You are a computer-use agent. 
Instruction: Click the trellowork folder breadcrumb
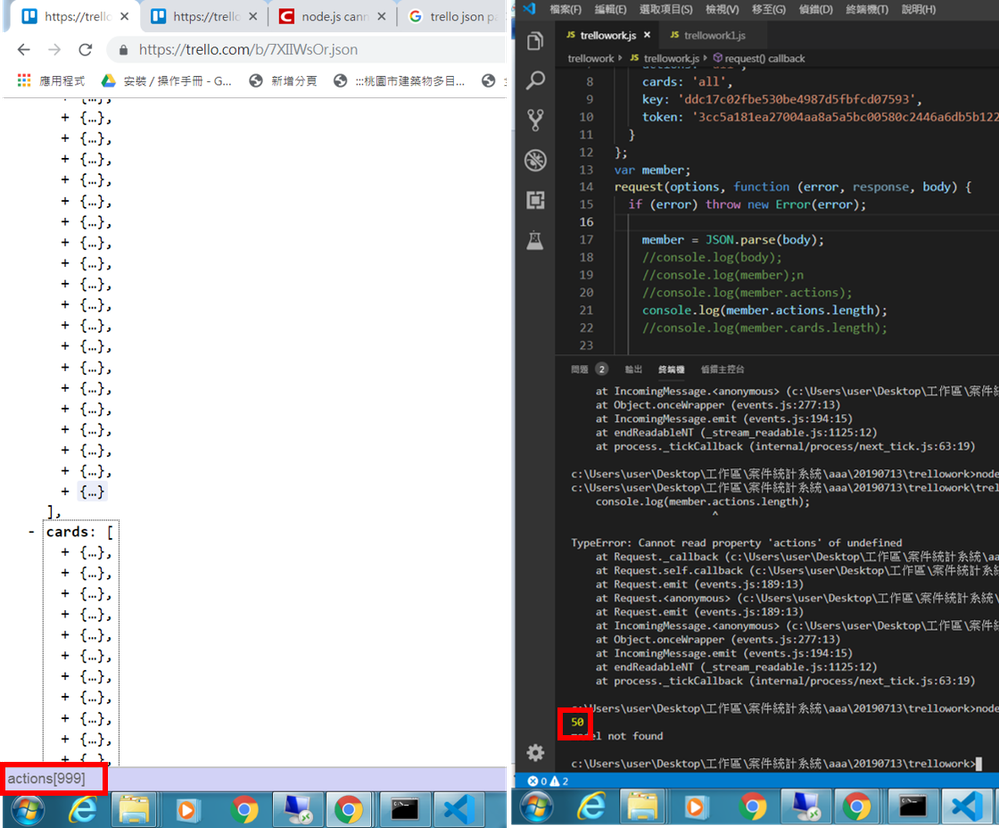point(591,58)
